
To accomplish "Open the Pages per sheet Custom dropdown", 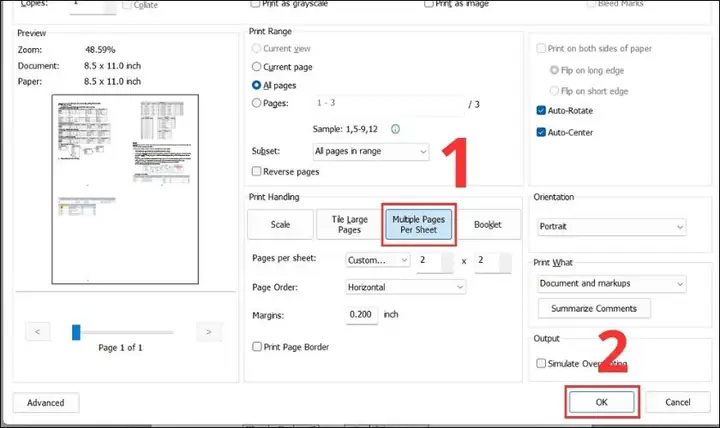I will [x=377, y=260].
